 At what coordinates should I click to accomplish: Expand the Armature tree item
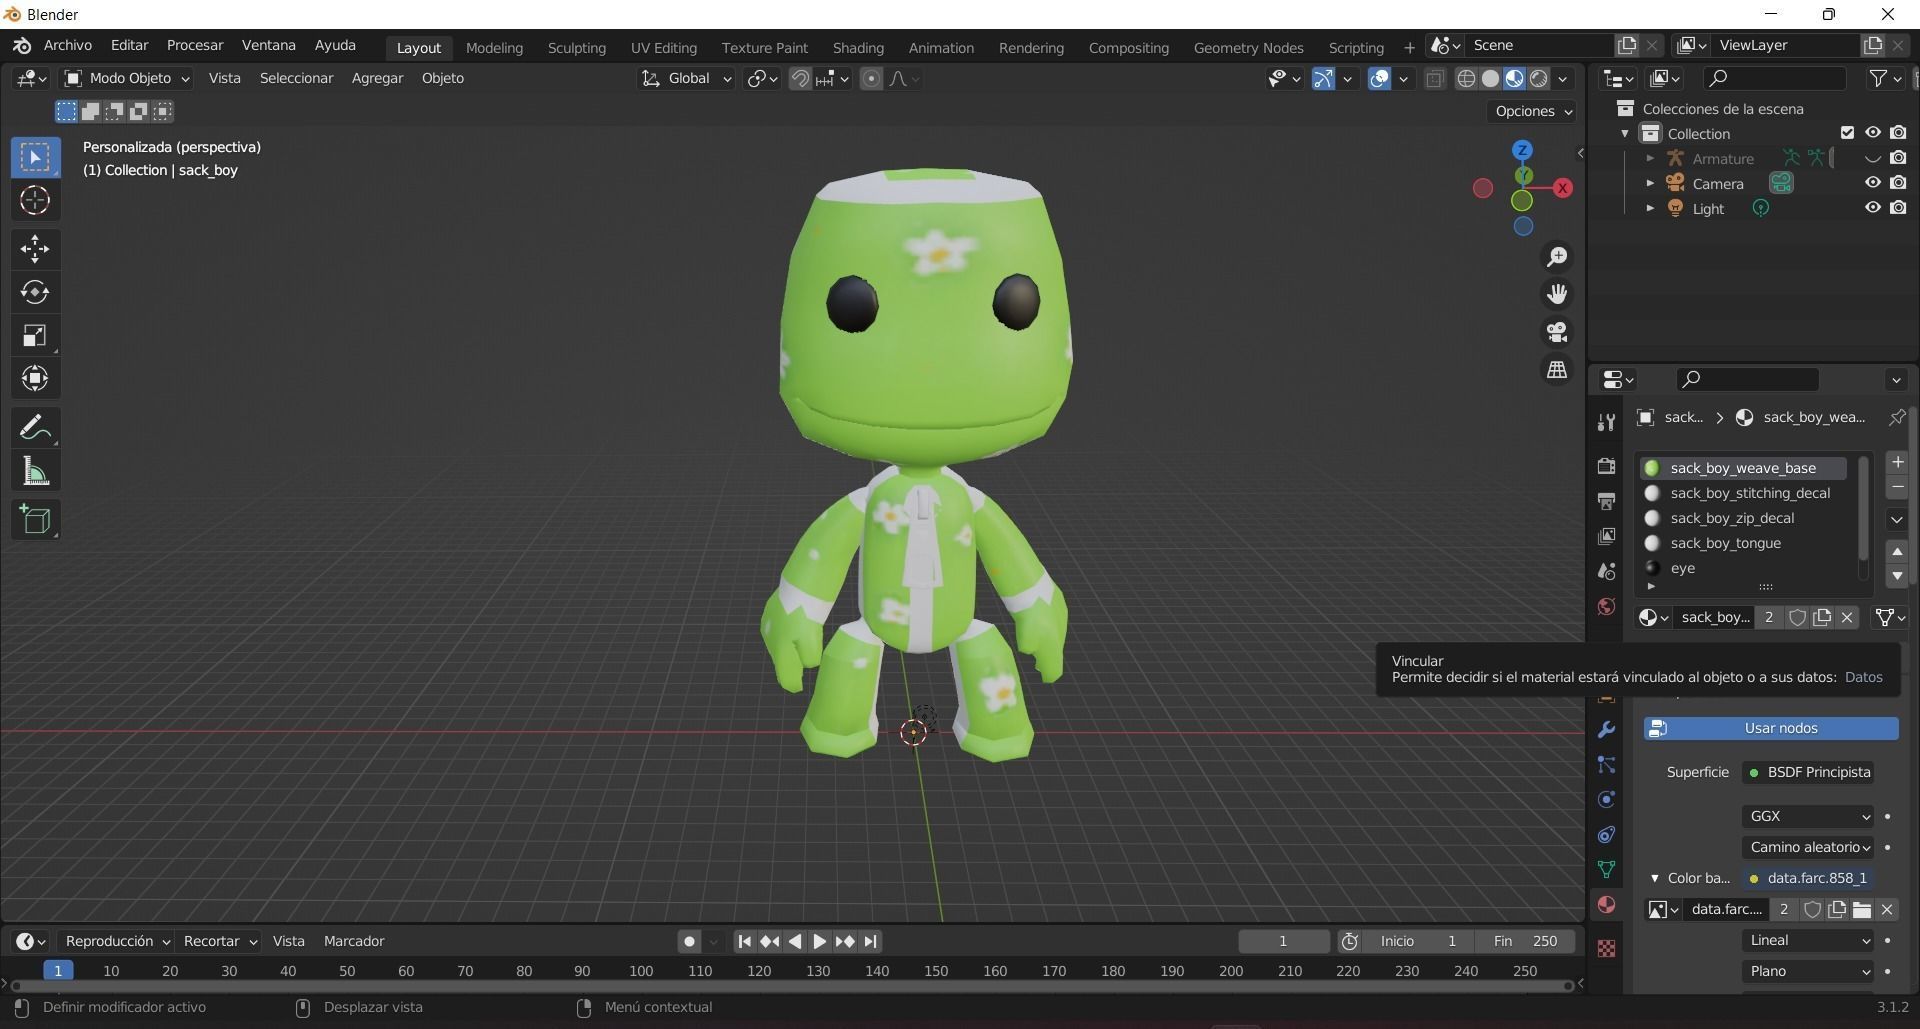(x=1650, y=158)
